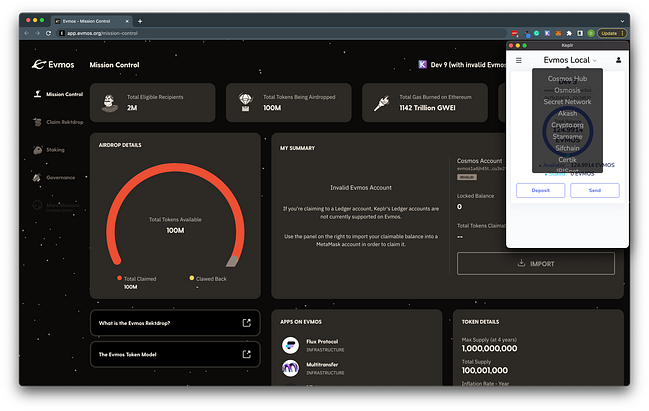Open the Extensions puzzle piece menu
Image resolution: width=649 pixels, height=411 pixels.
[569, 33]
